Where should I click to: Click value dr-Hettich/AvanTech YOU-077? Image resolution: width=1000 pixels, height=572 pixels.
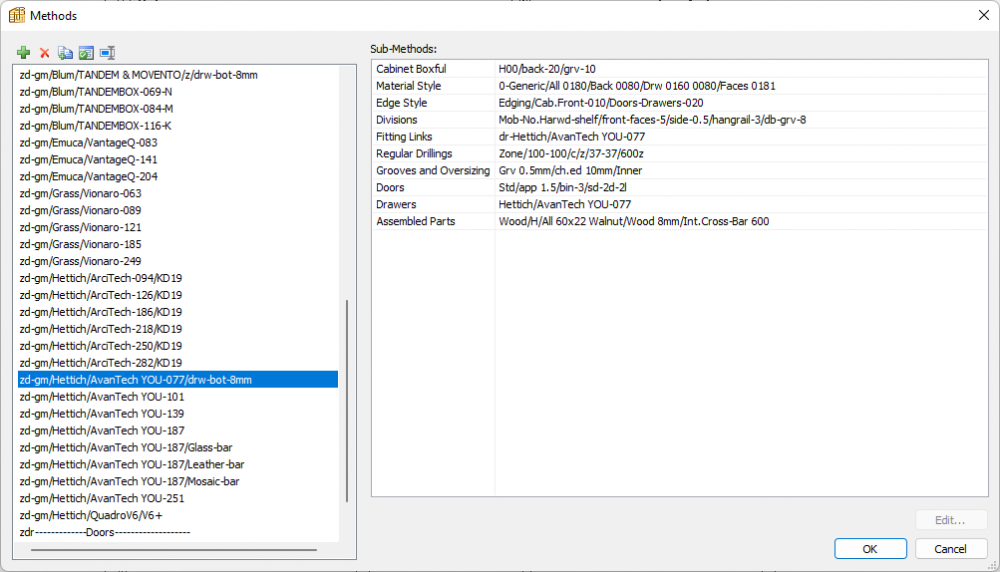pyautogui.click(x=572, y=136)
